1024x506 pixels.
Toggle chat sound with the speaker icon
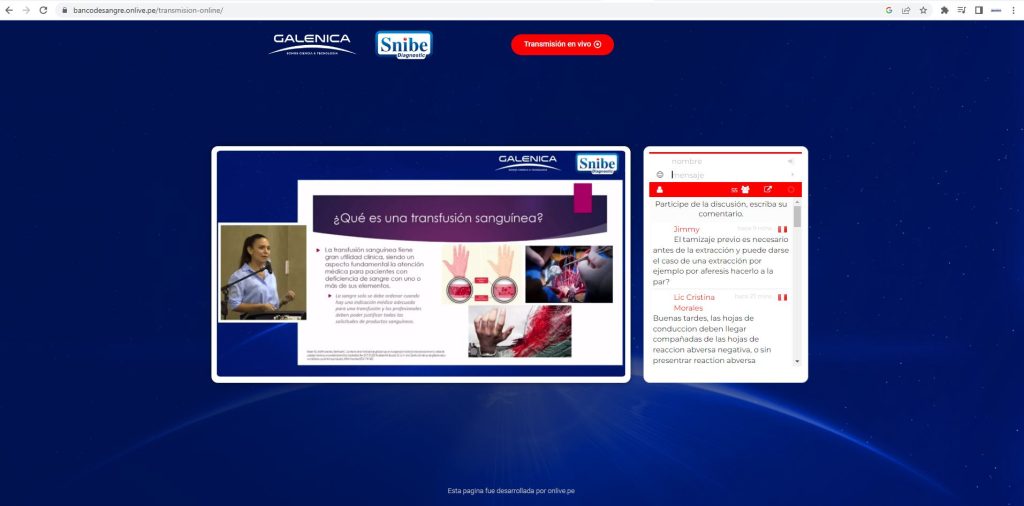coord(790,161)
